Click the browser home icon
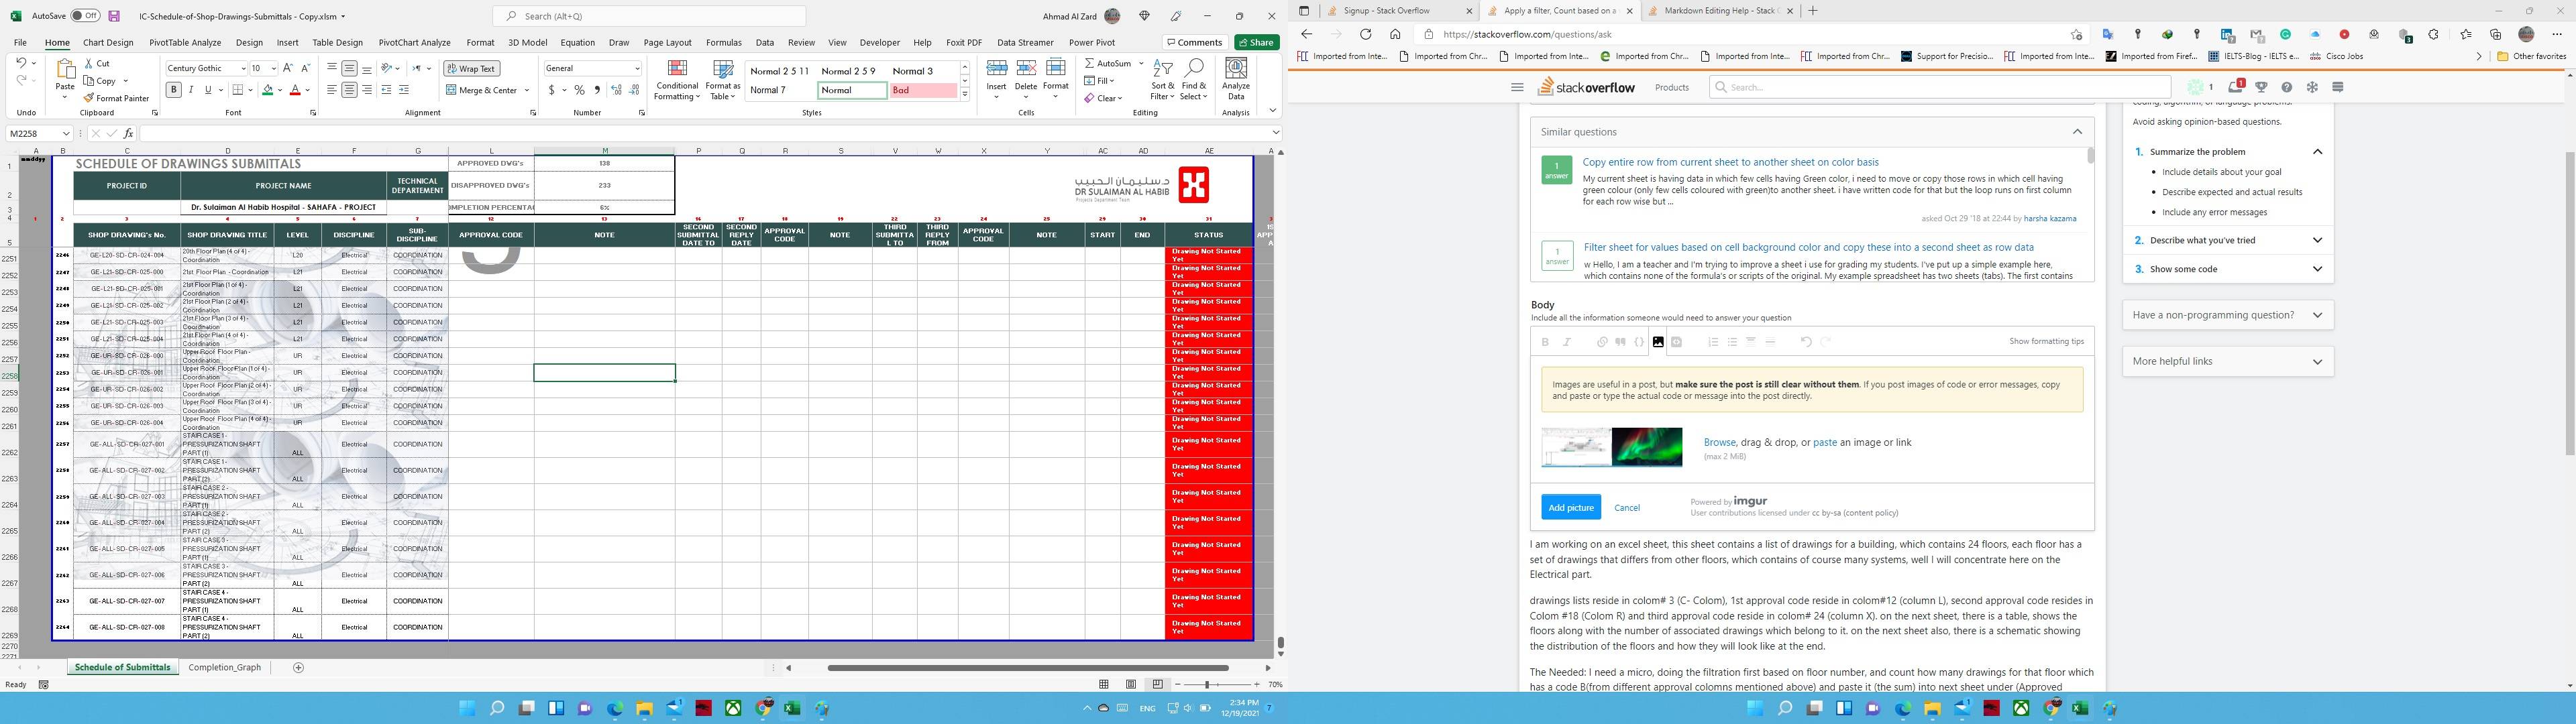 click(1395, 34)
